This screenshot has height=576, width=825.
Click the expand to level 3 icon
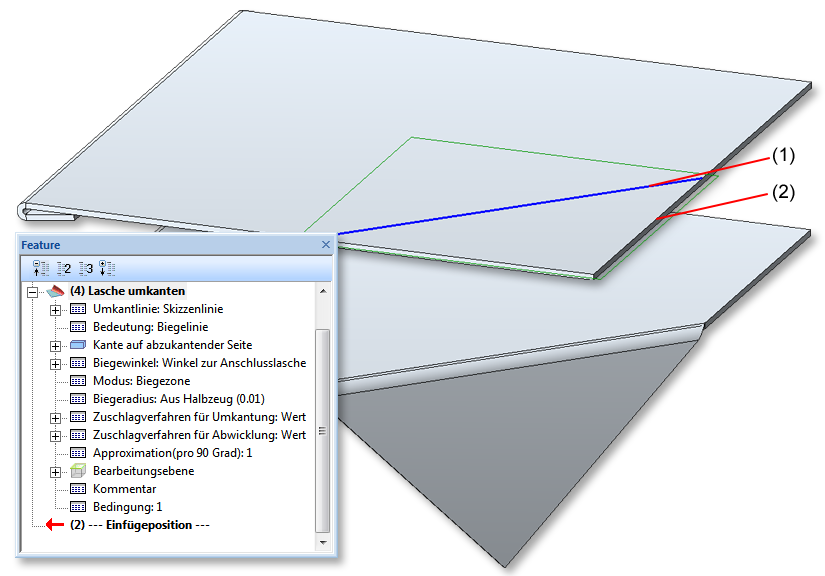[86, 268]
